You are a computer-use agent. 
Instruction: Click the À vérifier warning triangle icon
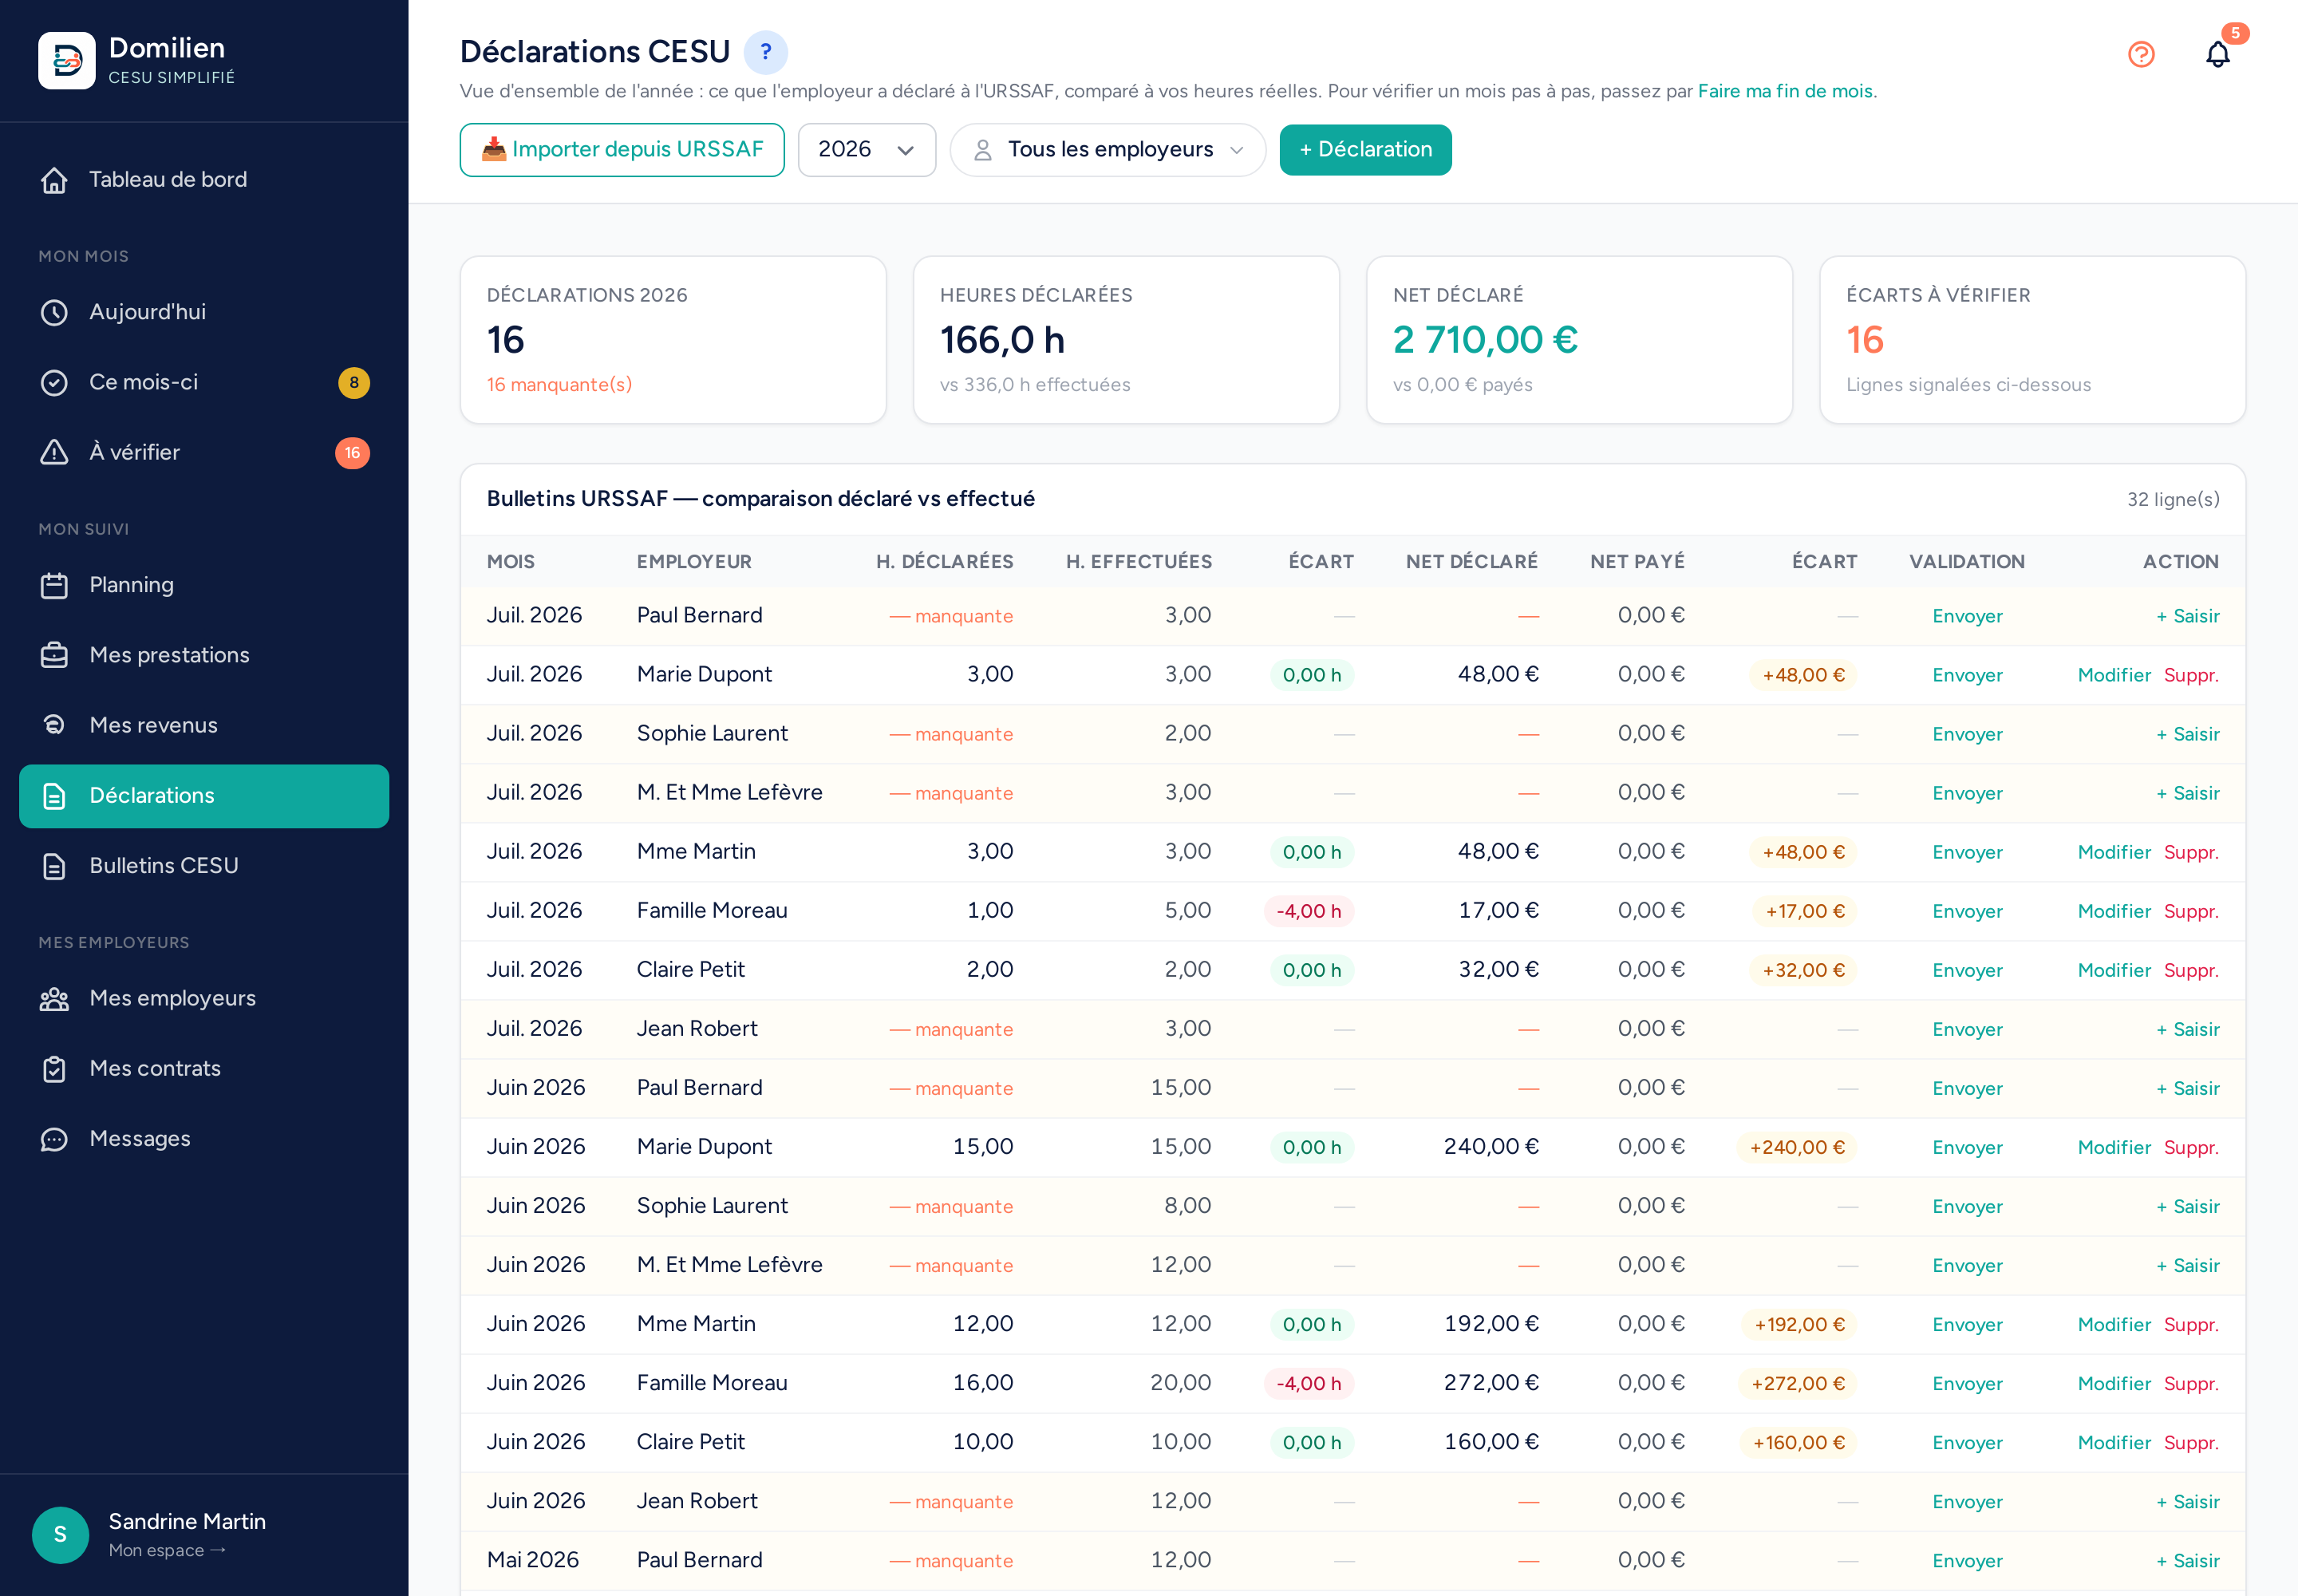[x=54, y=452]
